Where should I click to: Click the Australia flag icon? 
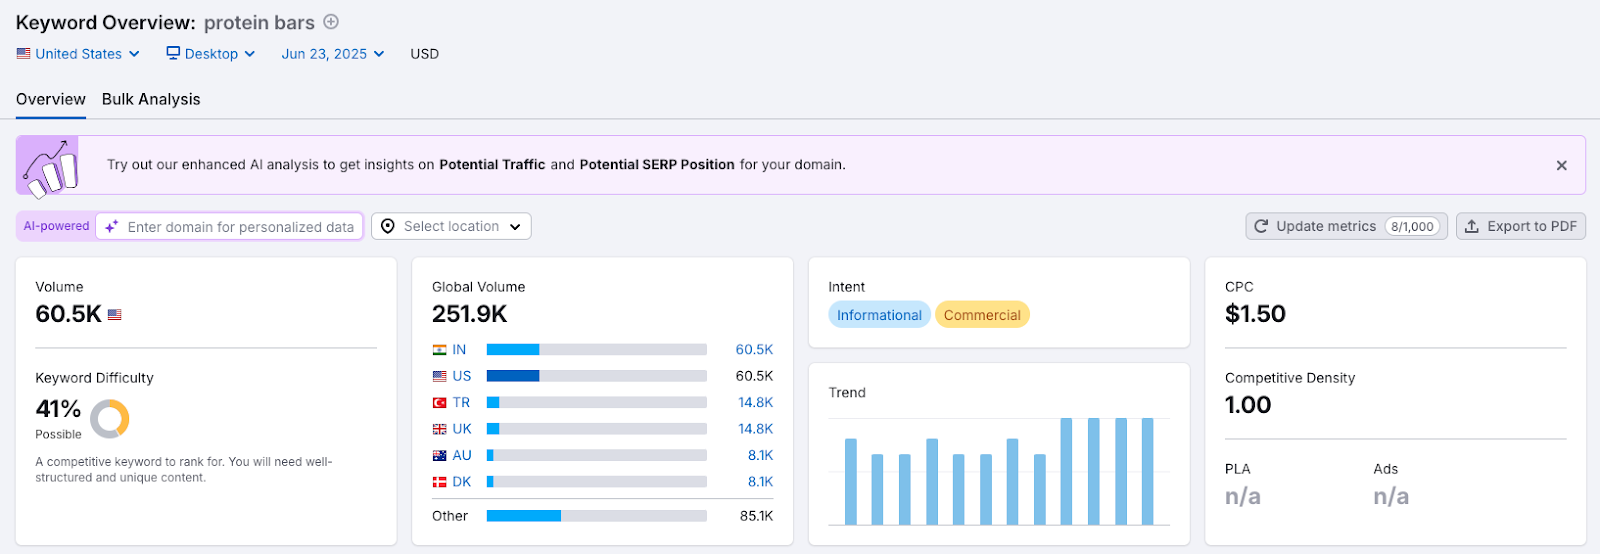[439, 456]
